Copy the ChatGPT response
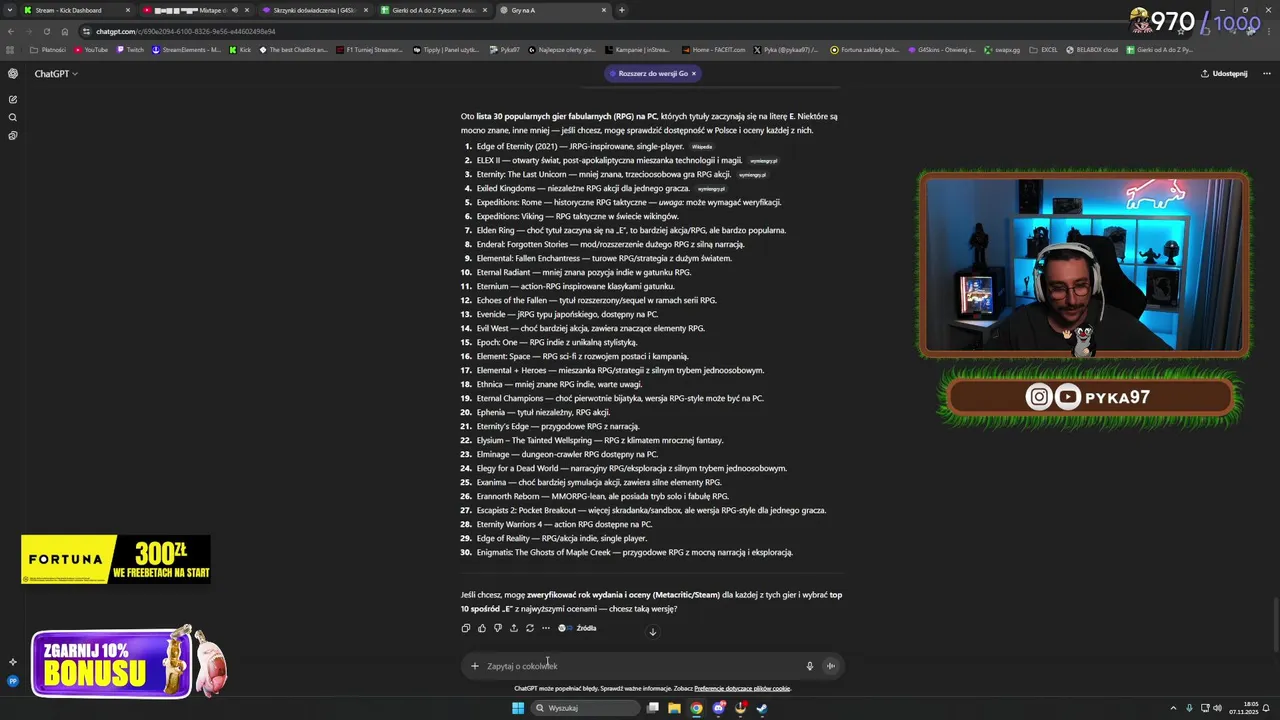The width and height of the screenshot is (1280, 720). coord(466,628)
